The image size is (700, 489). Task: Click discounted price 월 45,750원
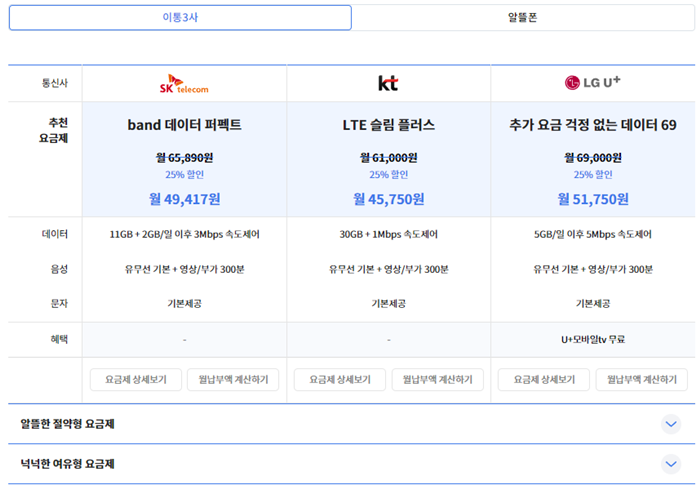pyautogui.click(x=388, y=199)
